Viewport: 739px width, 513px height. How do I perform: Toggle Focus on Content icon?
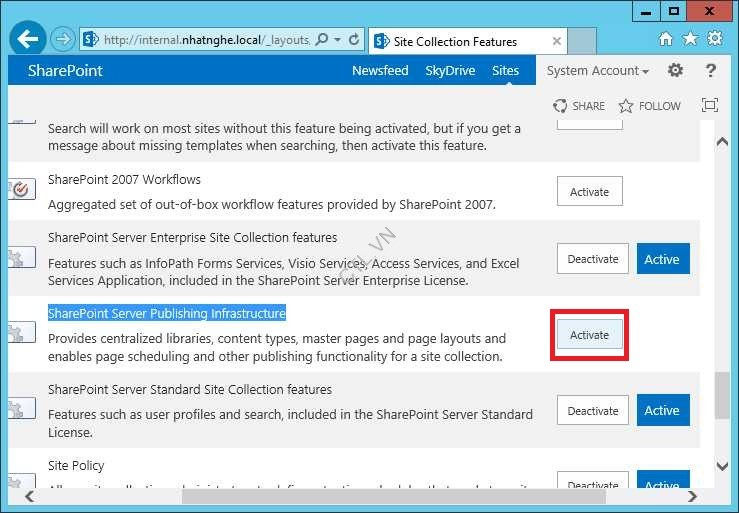[x=710, y=105]
